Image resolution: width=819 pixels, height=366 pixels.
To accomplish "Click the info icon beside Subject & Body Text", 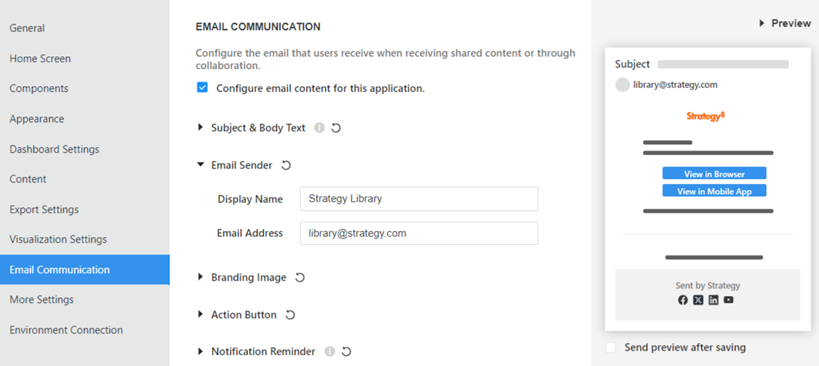I will [x=320, y=128].
